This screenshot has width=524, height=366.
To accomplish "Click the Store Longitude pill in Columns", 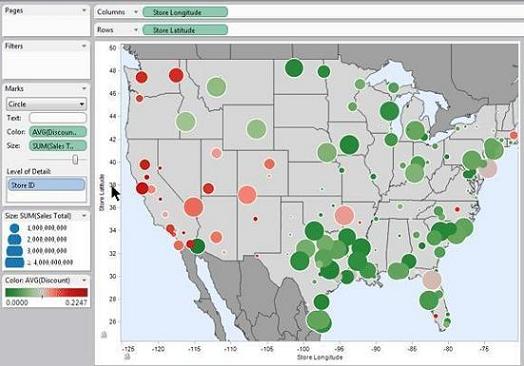I will (x=185, y=12).
